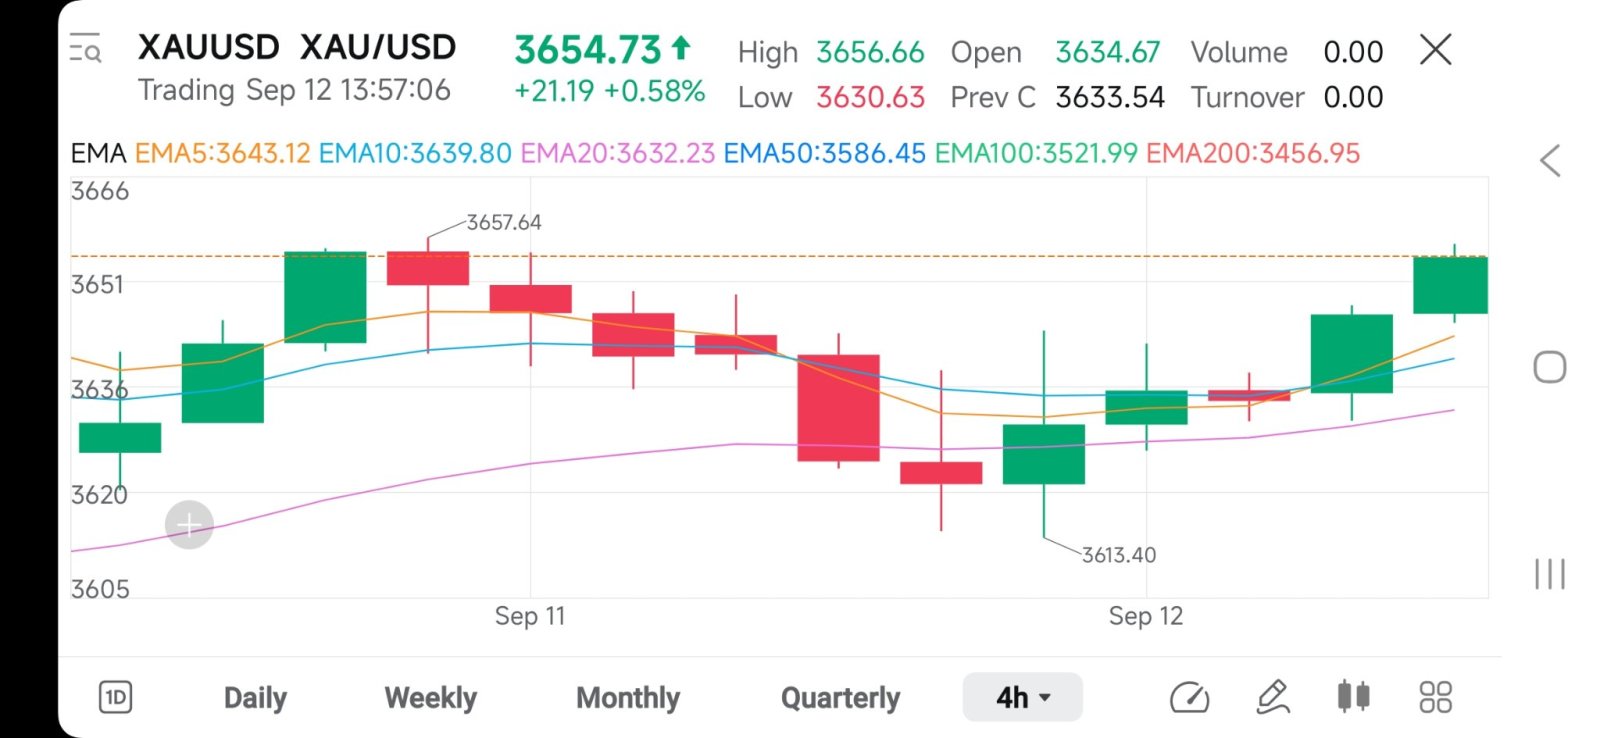1600x738 pixels.
Task: Tap the EMA5 indicator value label
Action: tap(222, 153)
